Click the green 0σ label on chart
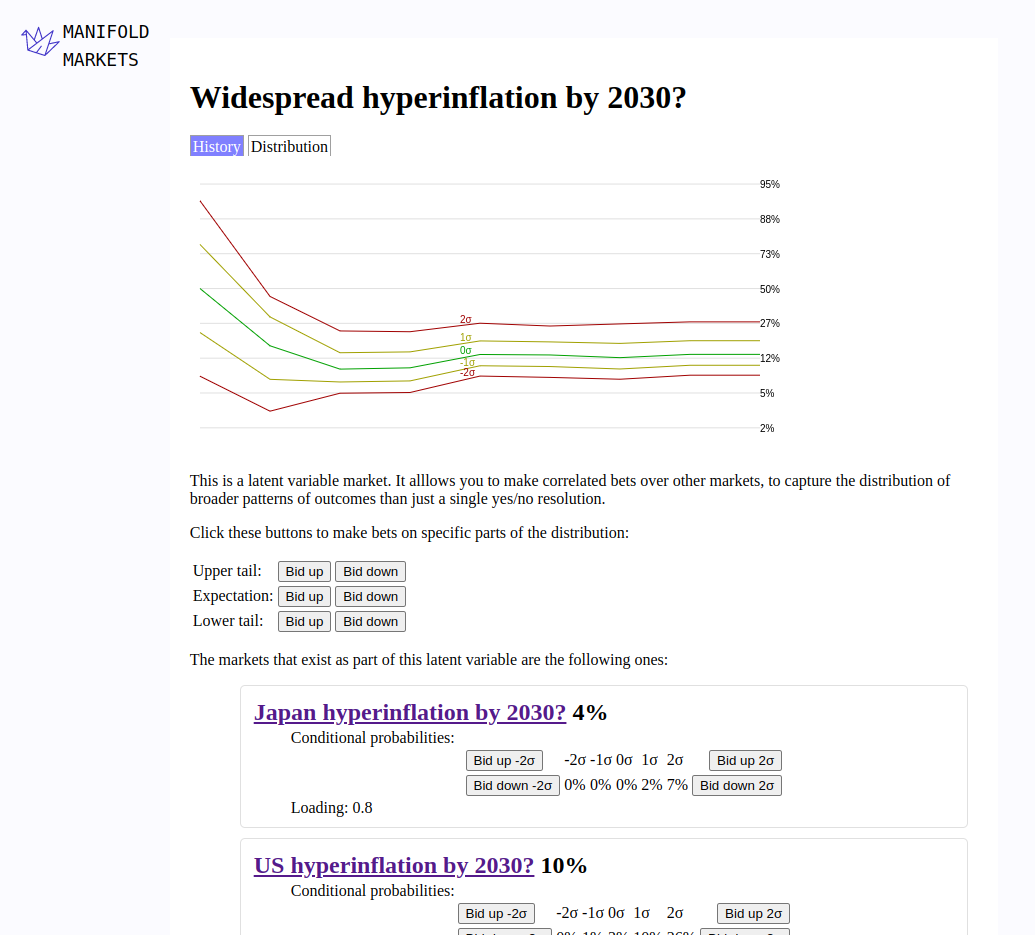Image resolution: width=1035 pixels, height=935 pixels. click(466, 351)
